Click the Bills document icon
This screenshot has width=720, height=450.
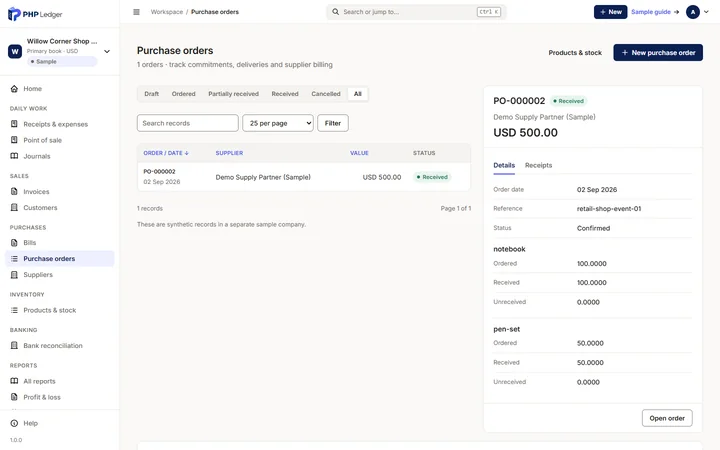point(14,242)
